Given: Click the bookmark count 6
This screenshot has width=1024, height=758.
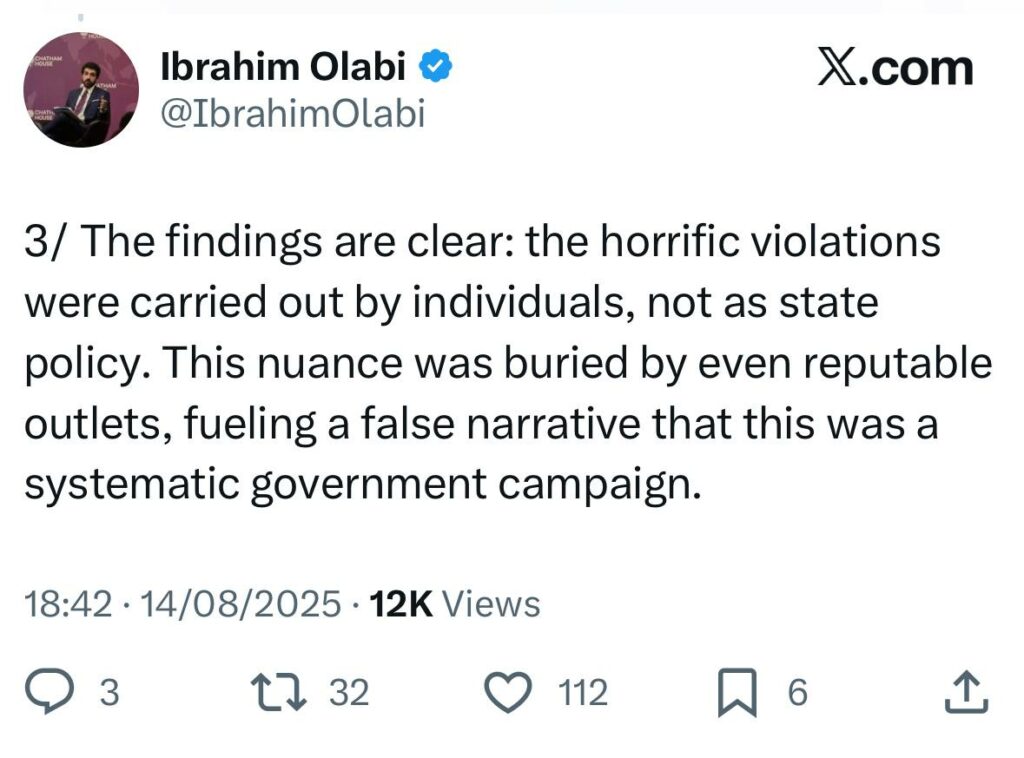Looking at the screenshot, I should (797, 693).
